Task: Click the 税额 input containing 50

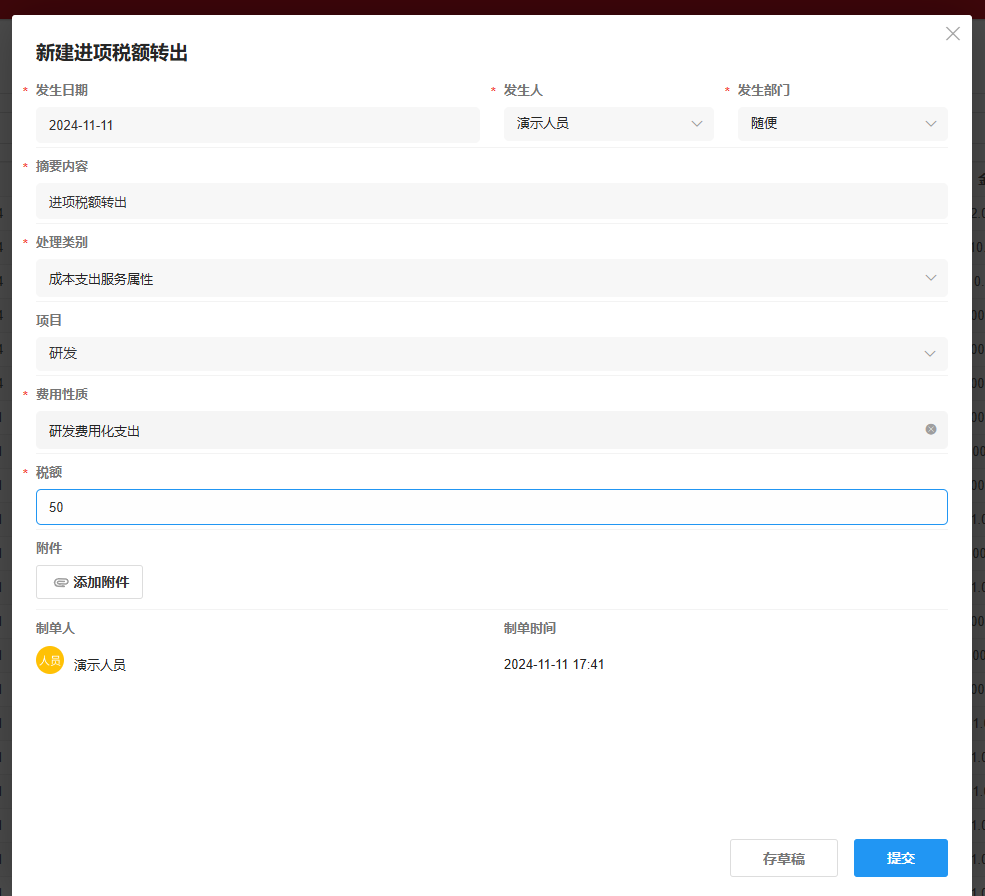Action: coord(491,507)
